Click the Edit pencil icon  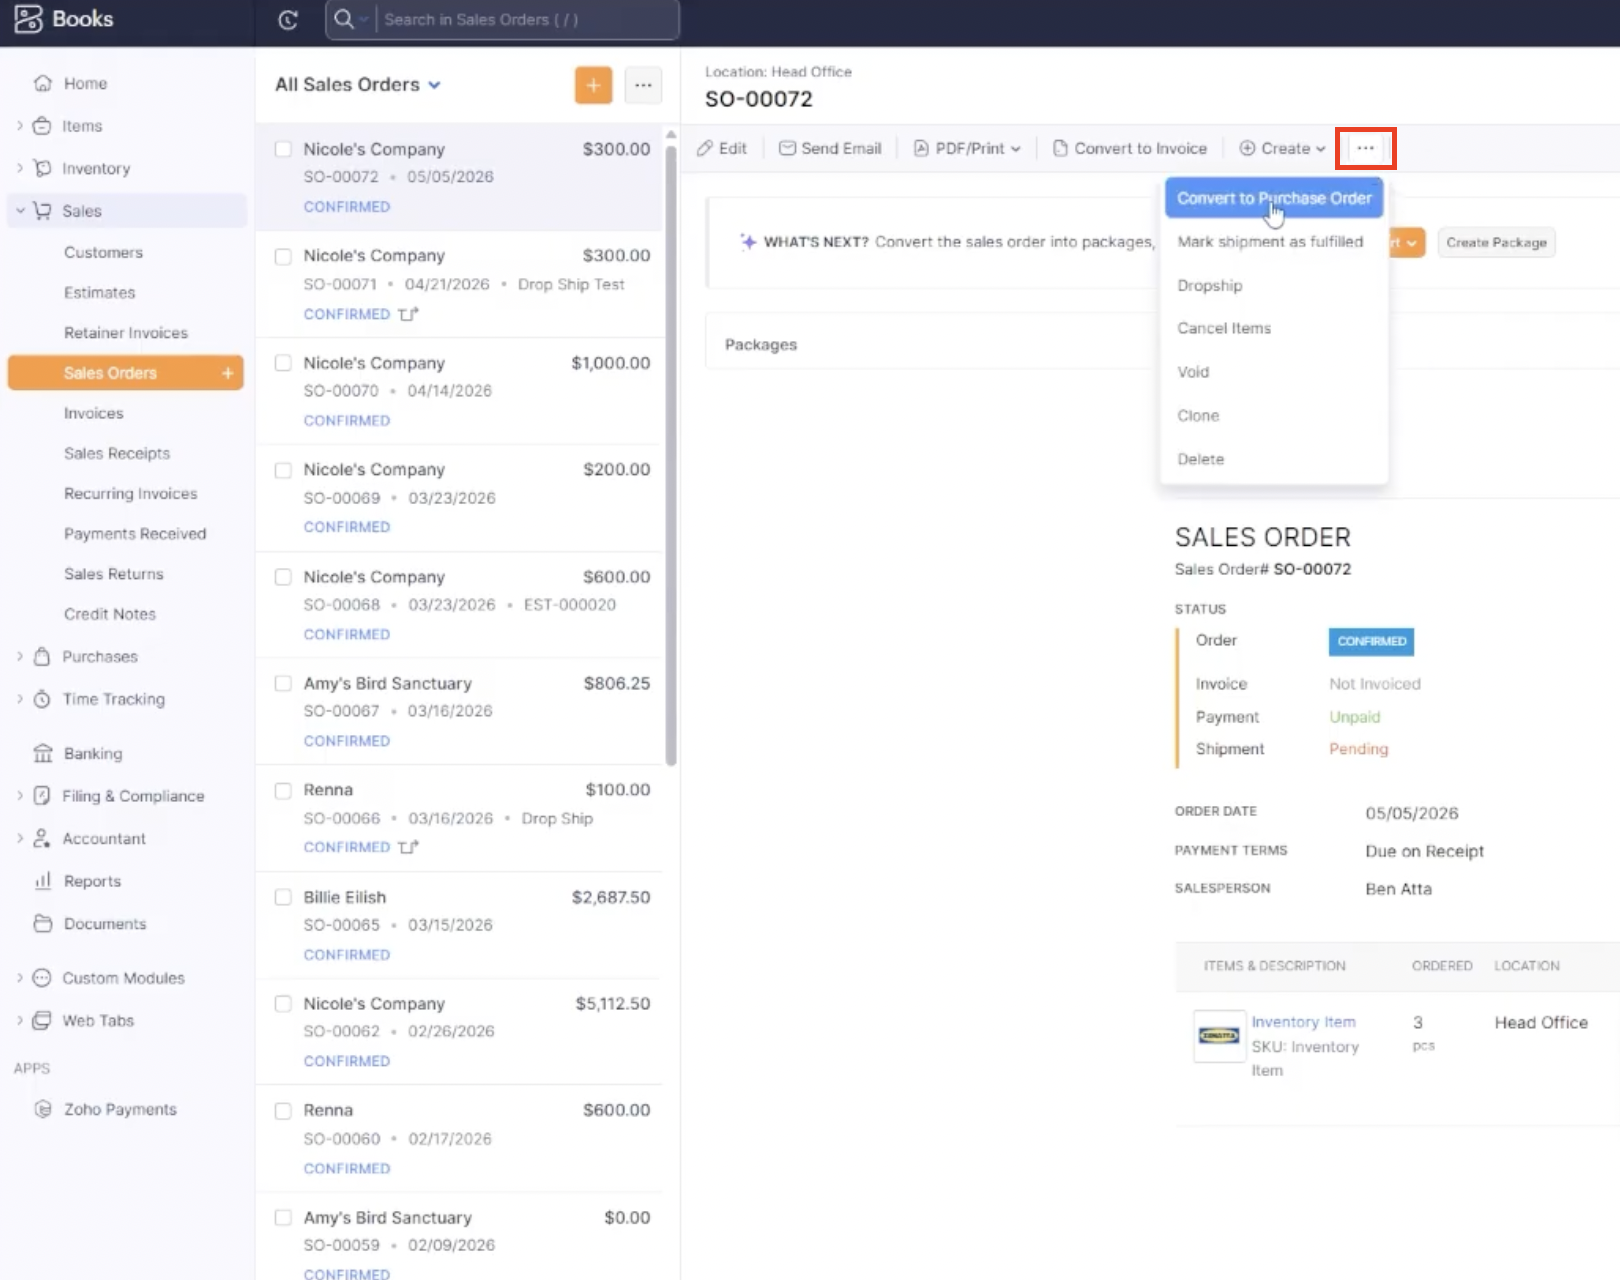tap(705, 148)
